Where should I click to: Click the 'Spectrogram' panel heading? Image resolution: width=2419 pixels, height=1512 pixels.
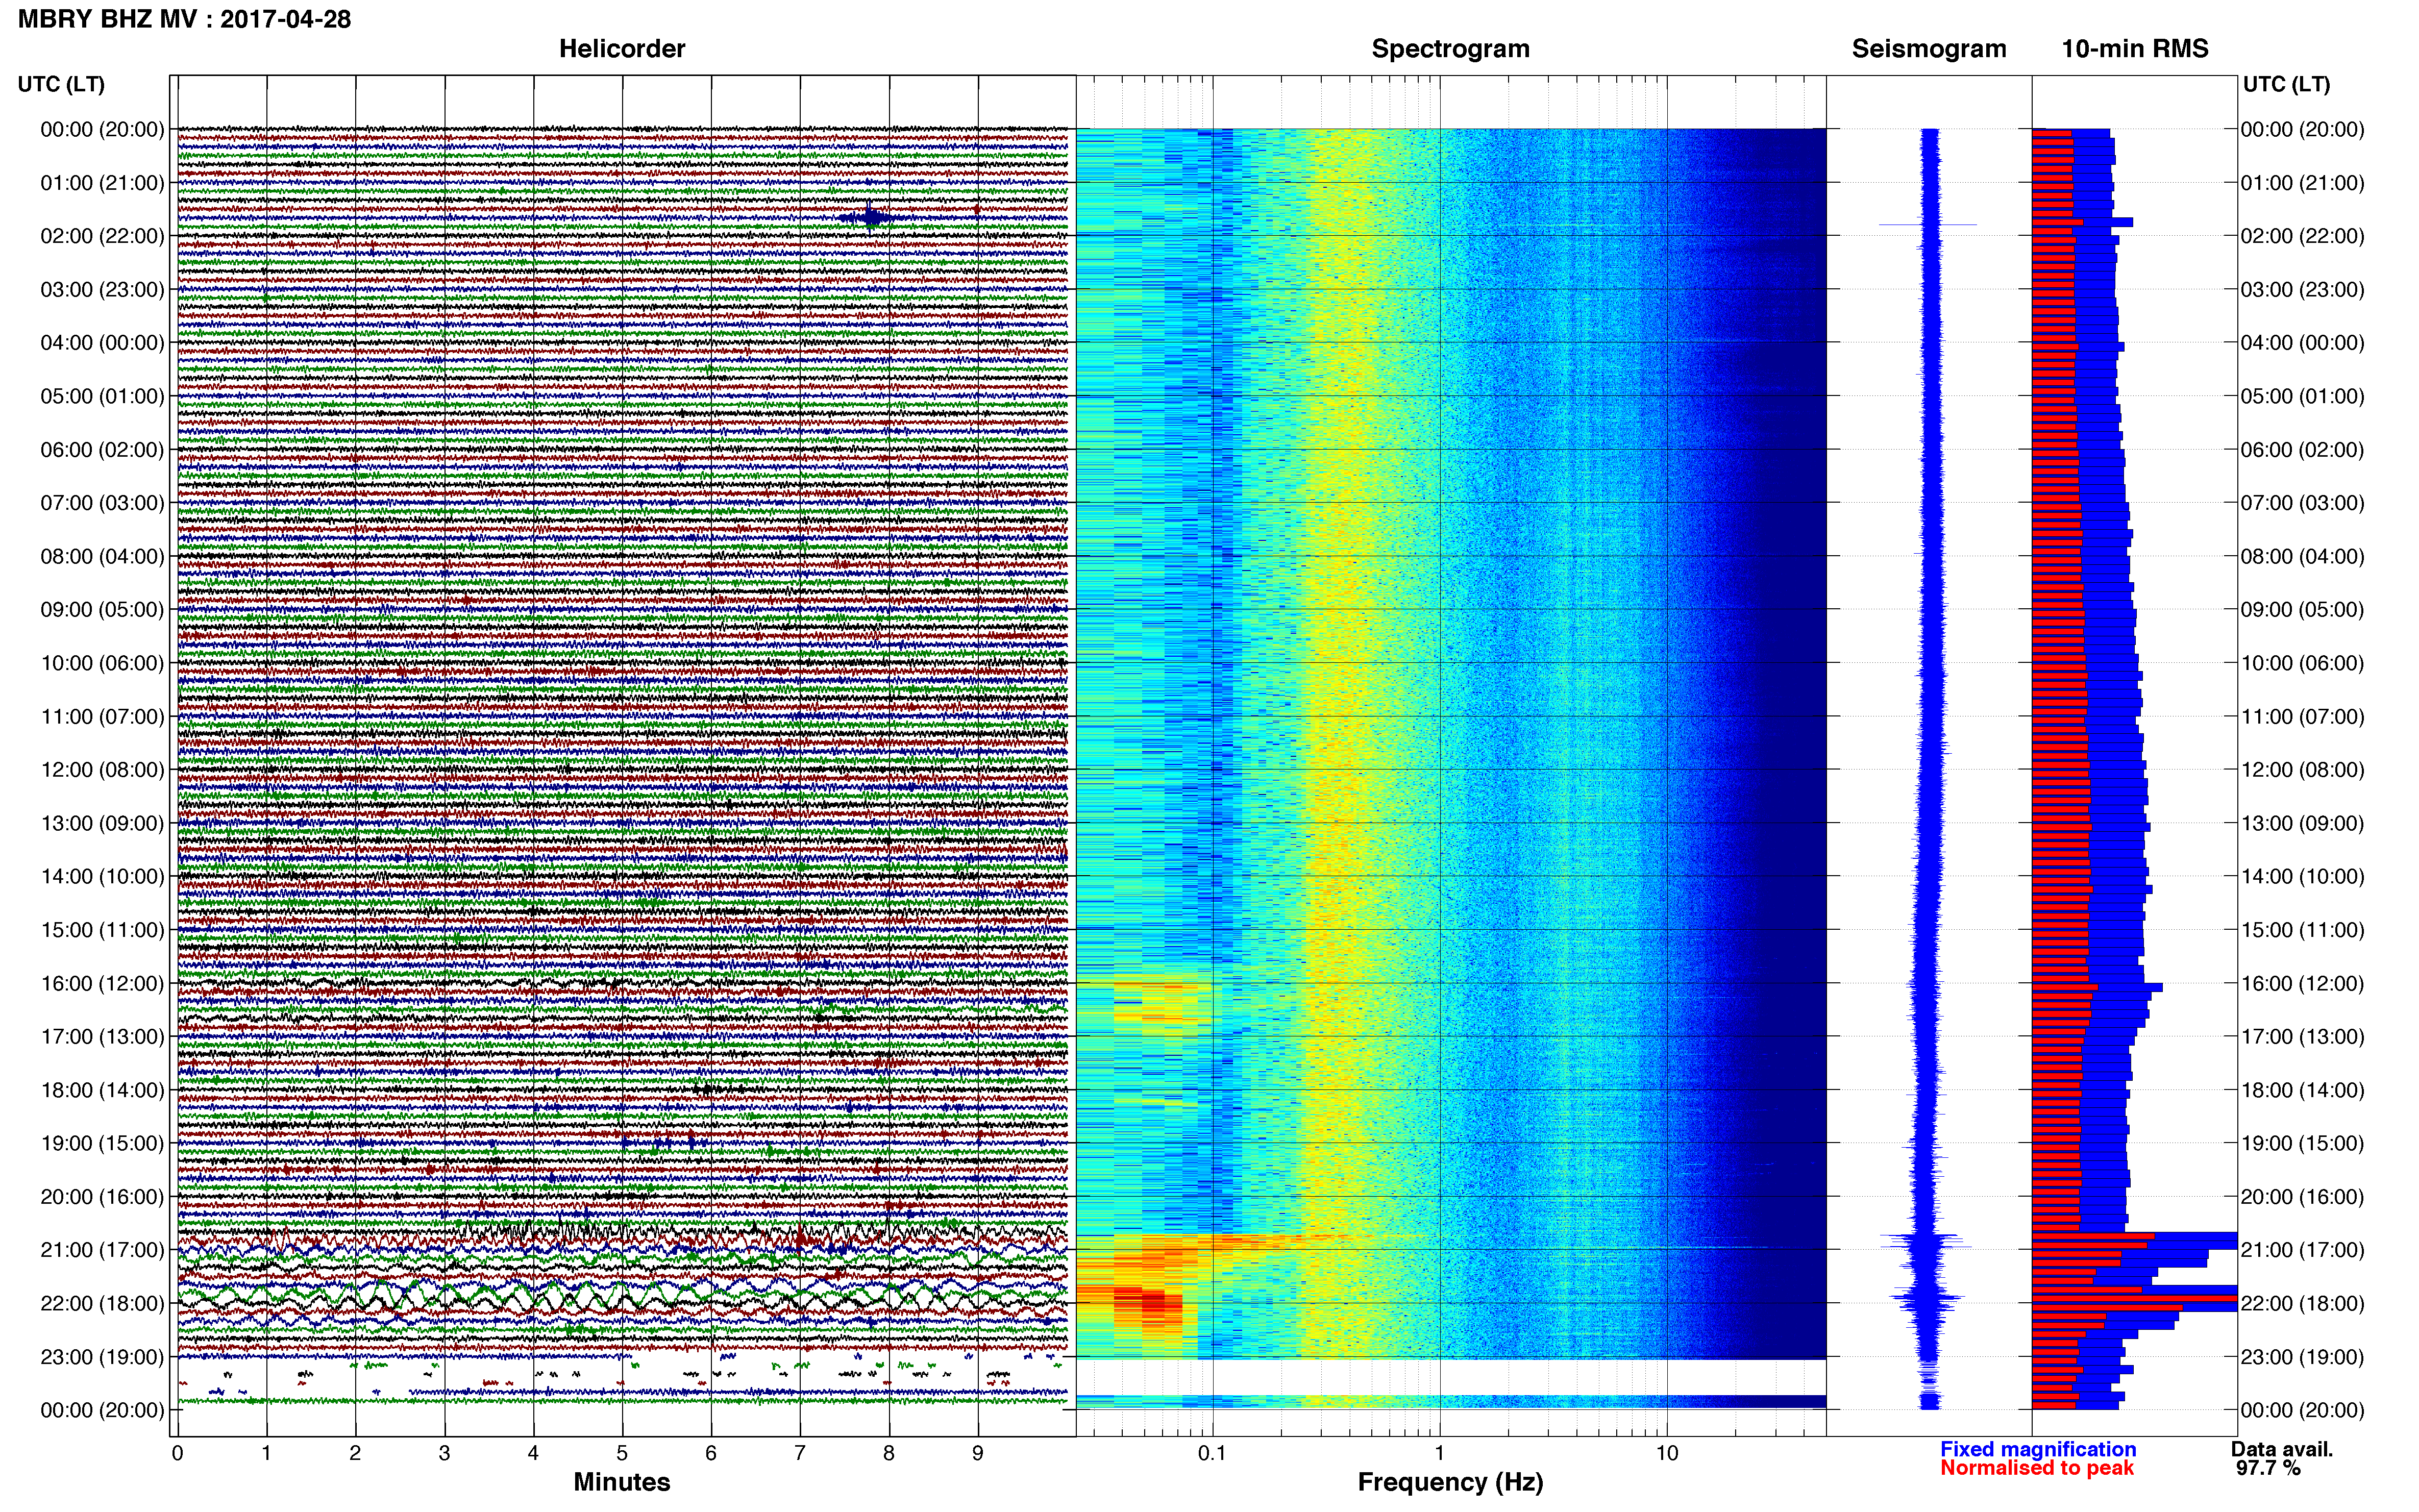pyautogui.click(x=1450, y=49)
